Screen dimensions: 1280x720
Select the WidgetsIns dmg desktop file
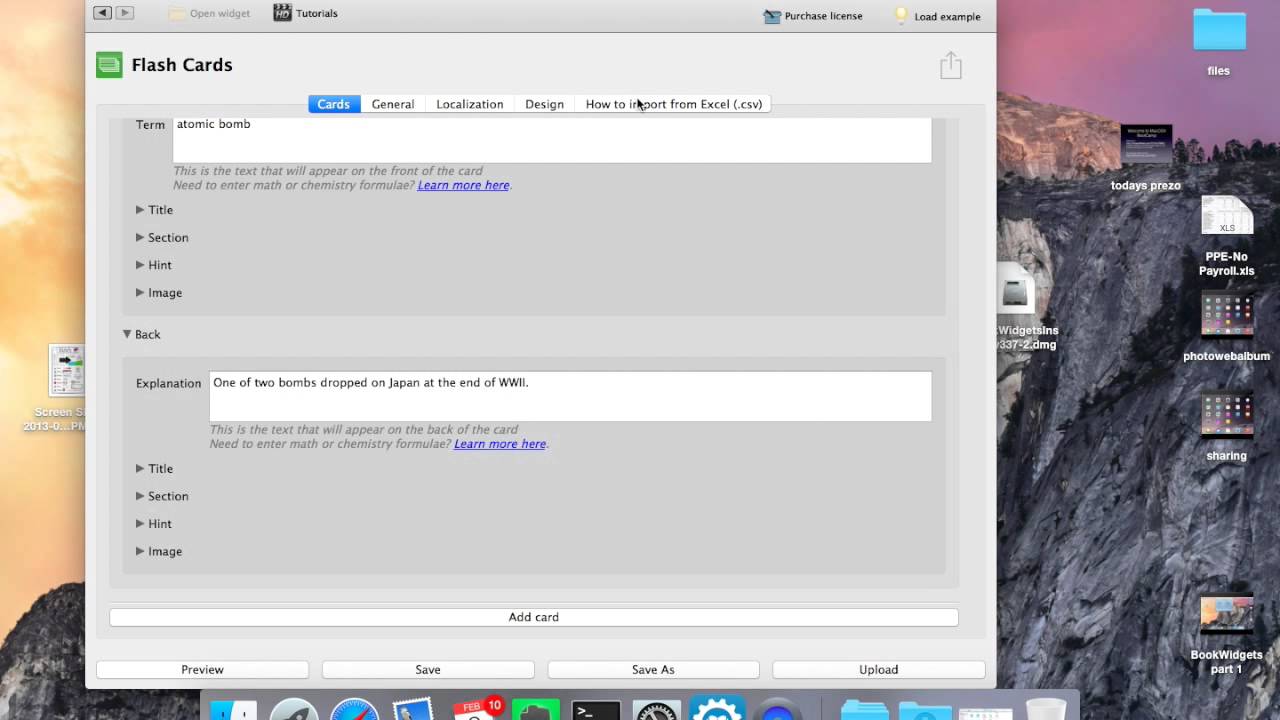pos(1024,308)
